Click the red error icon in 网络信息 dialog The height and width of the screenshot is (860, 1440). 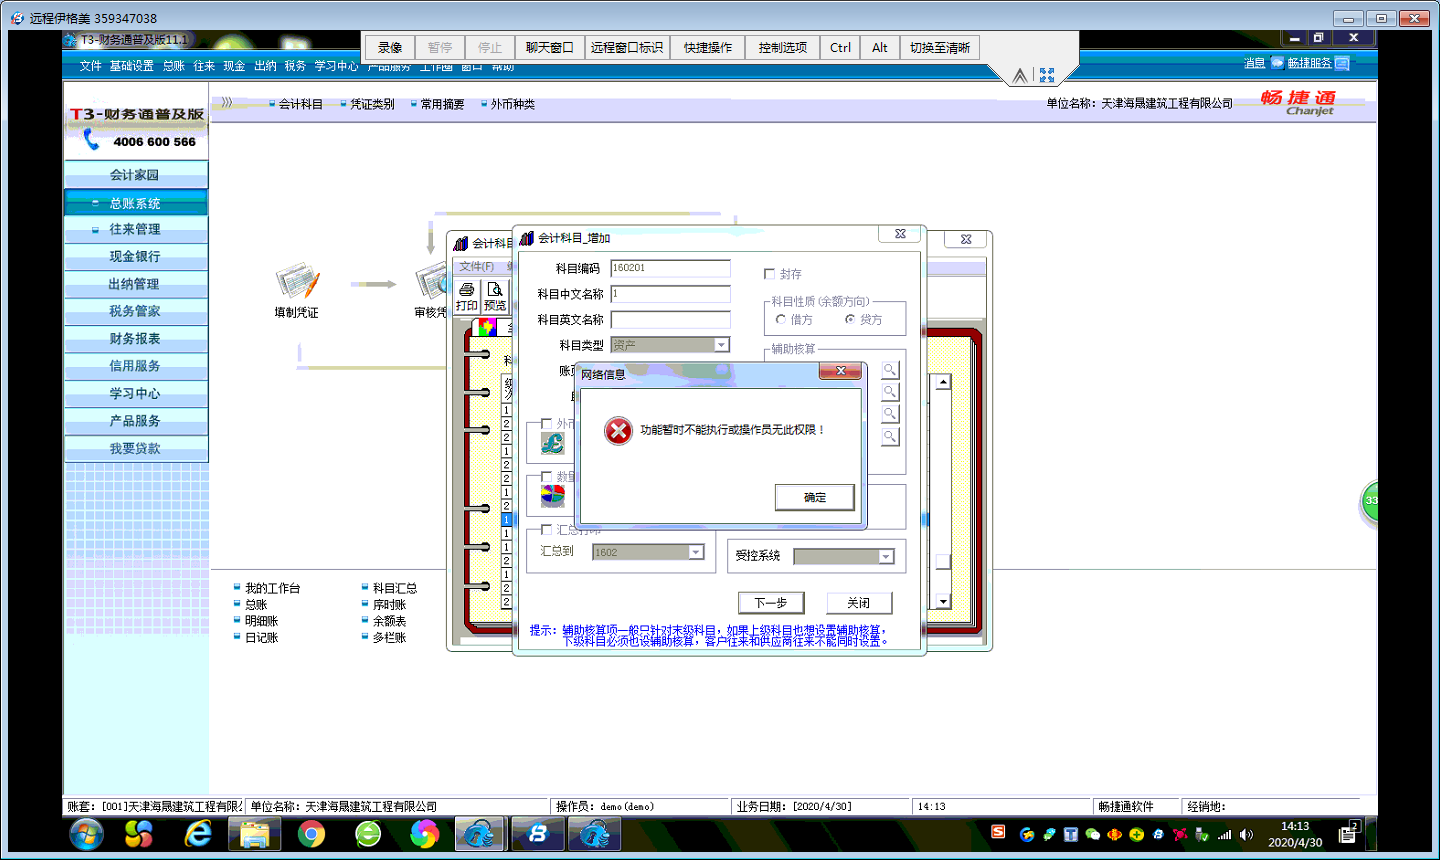point(618,430)
